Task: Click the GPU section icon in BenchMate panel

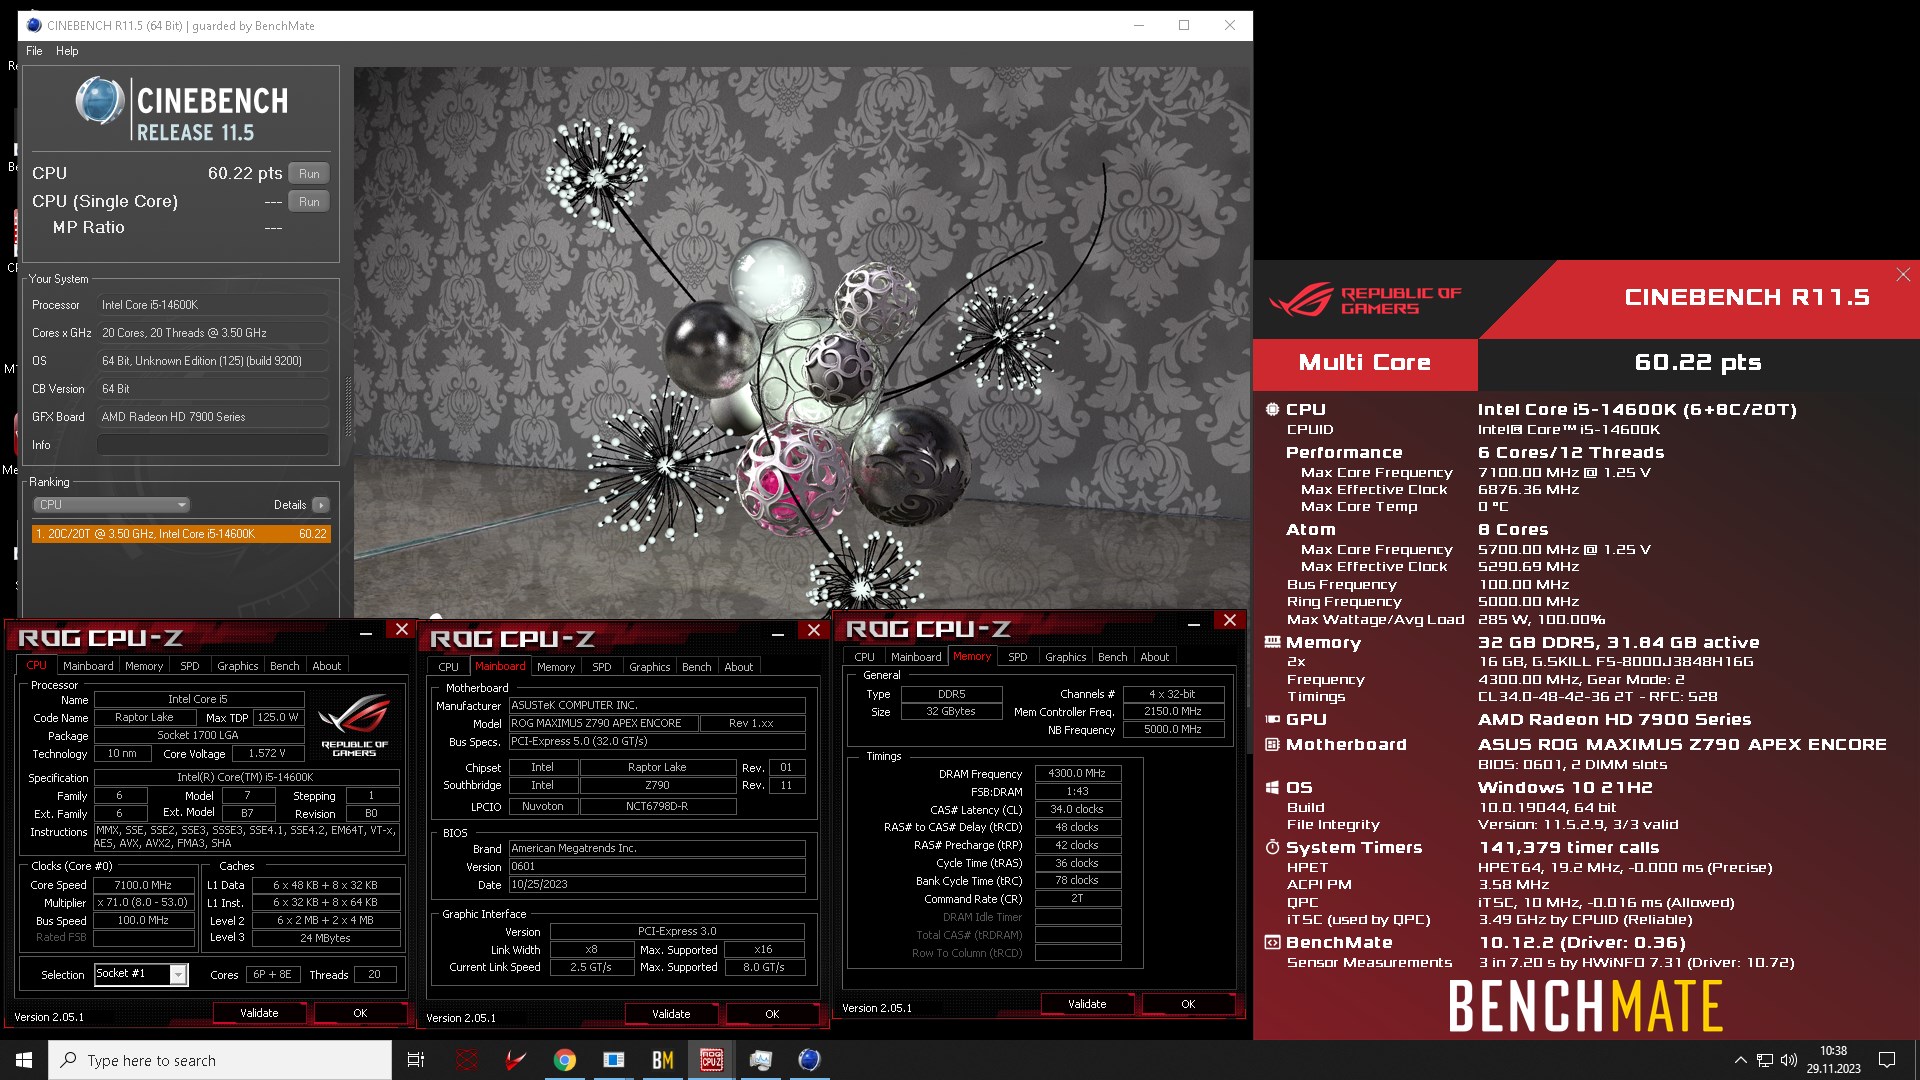Action: (x=1272, y=719)
